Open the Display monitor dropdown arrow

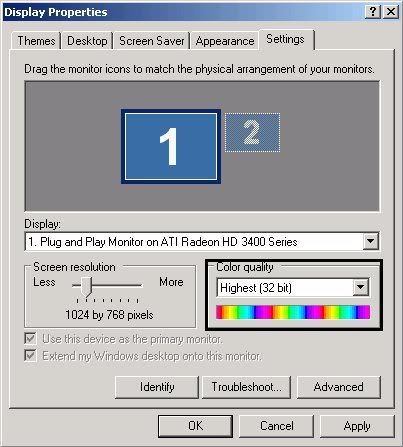371,241
